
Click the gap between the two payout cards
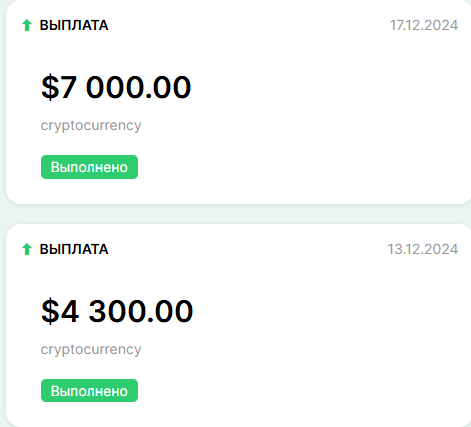(238, 214)
